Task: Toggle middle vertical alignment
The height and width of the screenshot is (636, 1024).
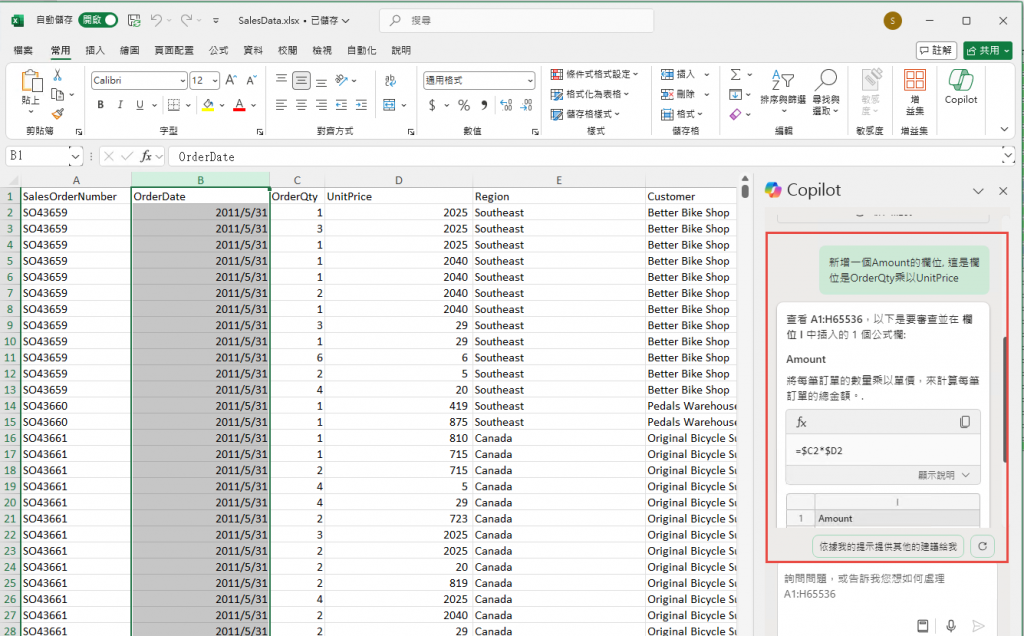Action: [301, 80]
